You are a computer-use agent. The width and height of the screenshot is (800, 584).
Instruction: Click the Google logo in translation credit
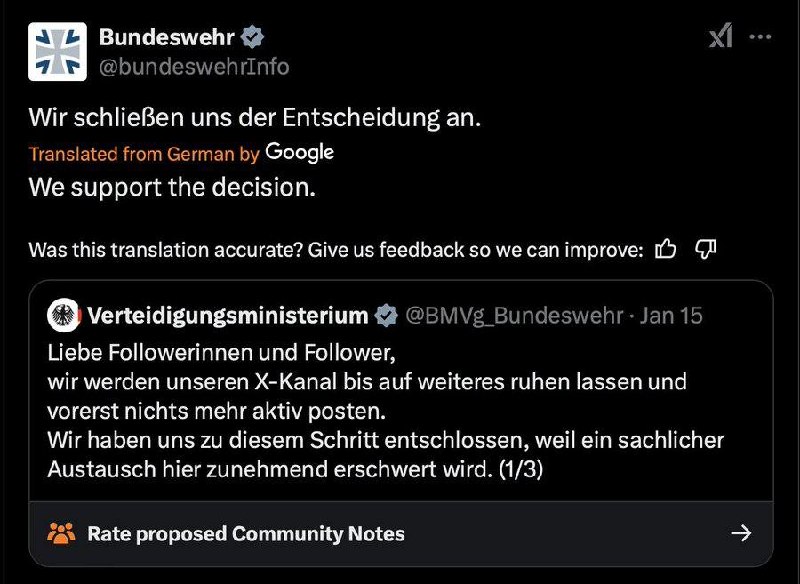(300, 153)
